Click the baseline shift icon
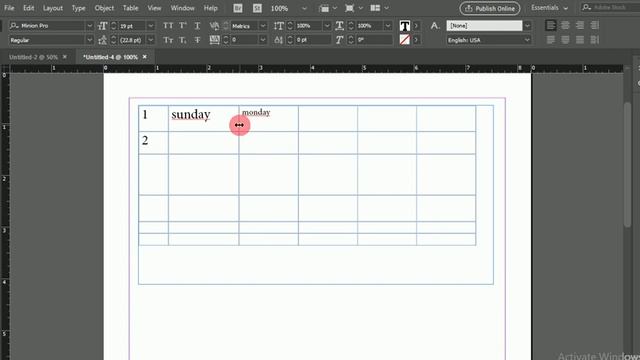The height and width of the screenshot is (360, 640). click(279, 40)
